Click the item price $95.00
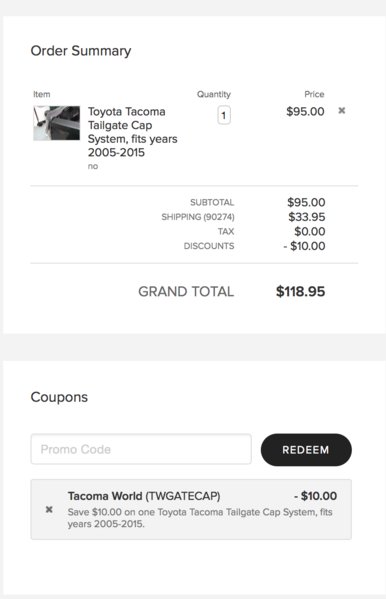The image size is (386, 599). click(305, 112)
